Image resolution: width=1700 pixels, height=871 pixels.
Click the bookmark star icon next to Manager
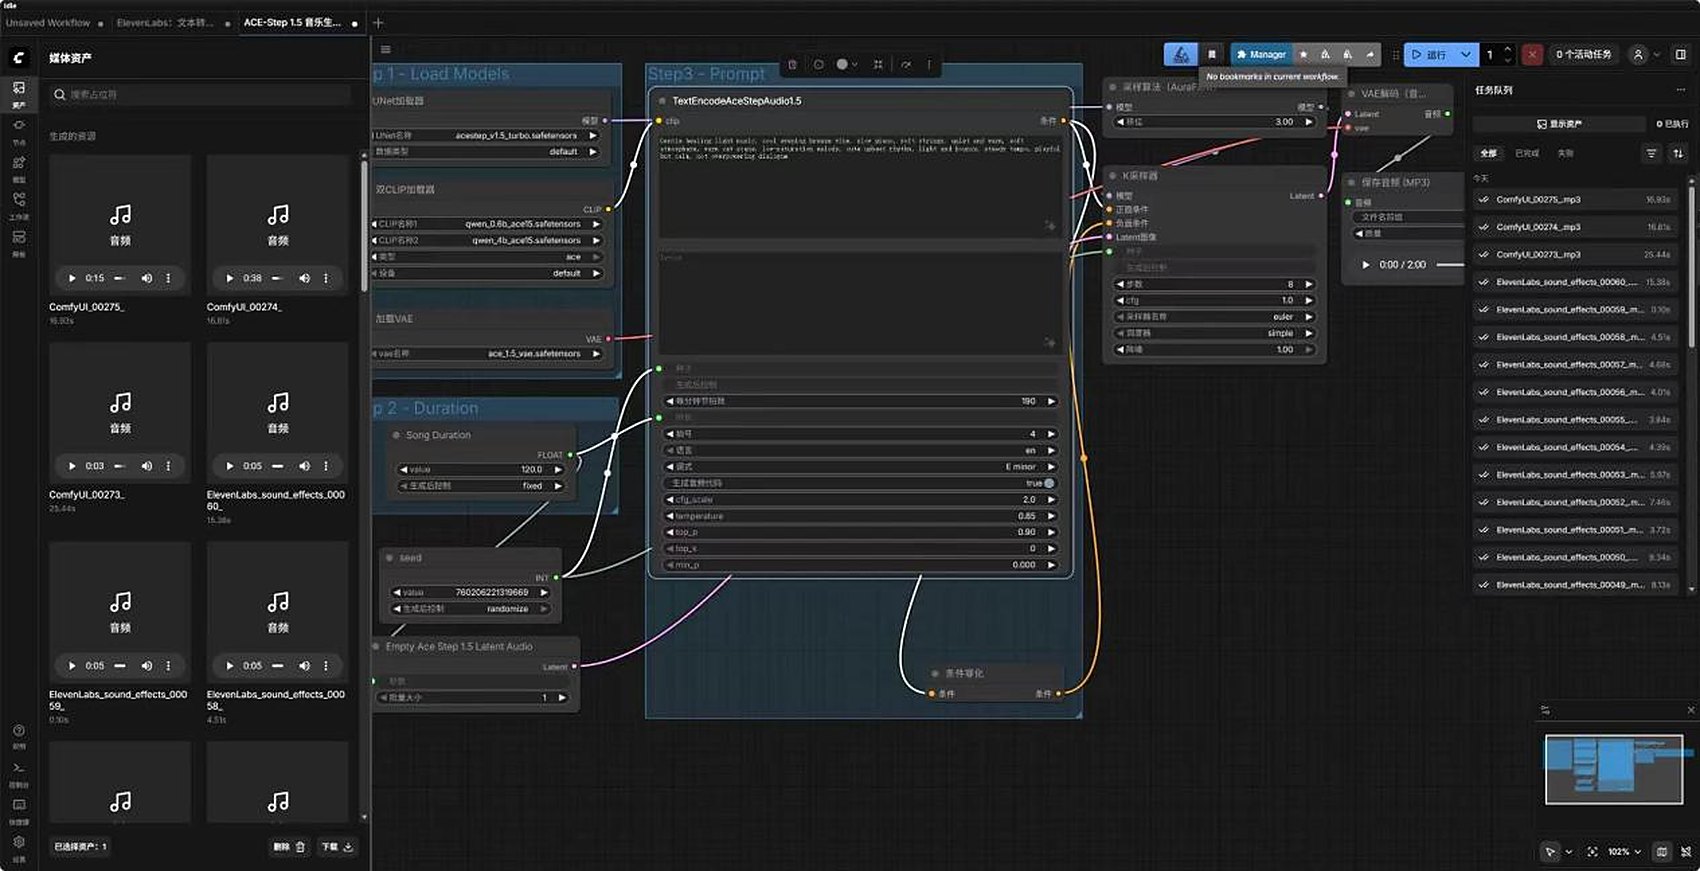click(x=1303, y=54)
